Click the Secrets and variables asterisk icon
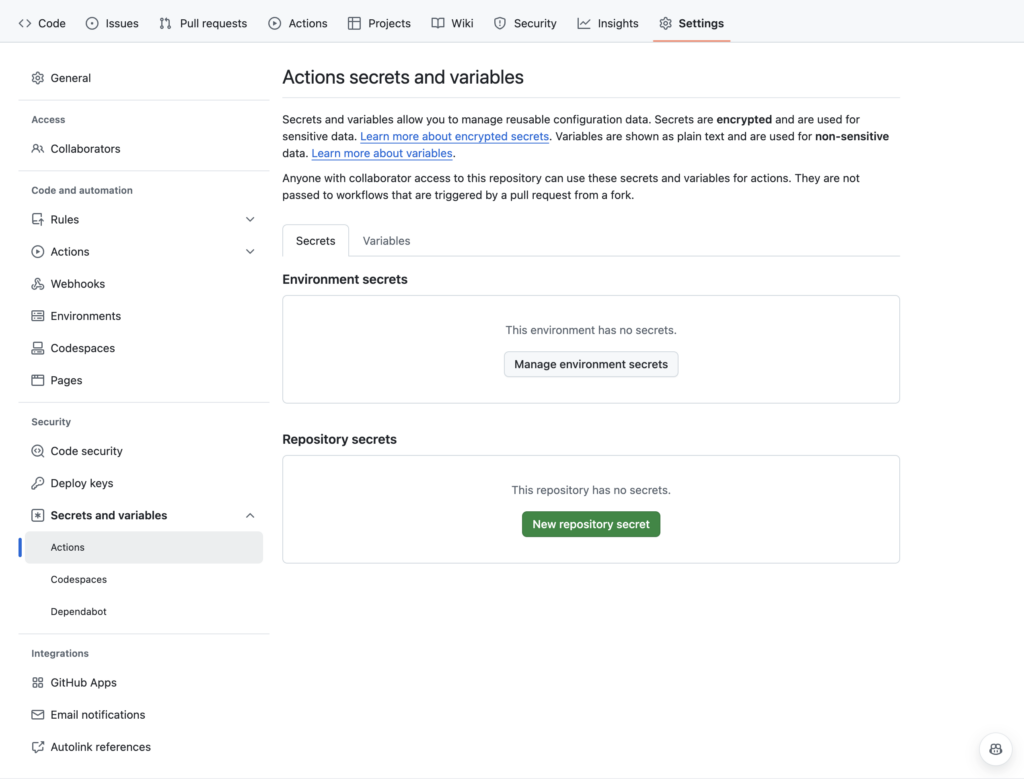This screenshot has height=779, width=1024. 38,515
